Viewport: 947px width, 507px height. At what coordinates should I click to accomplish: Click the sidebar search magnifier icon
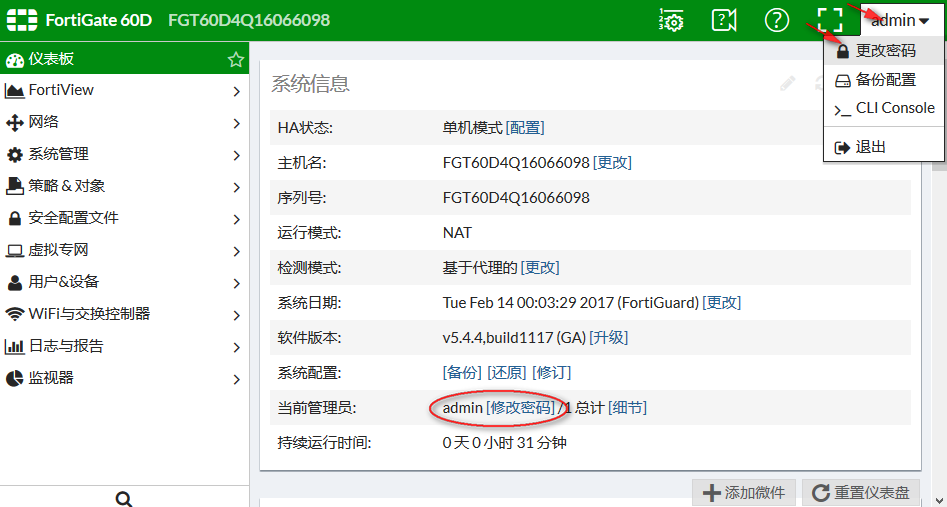pyautogui.click(x=124, y=500)
